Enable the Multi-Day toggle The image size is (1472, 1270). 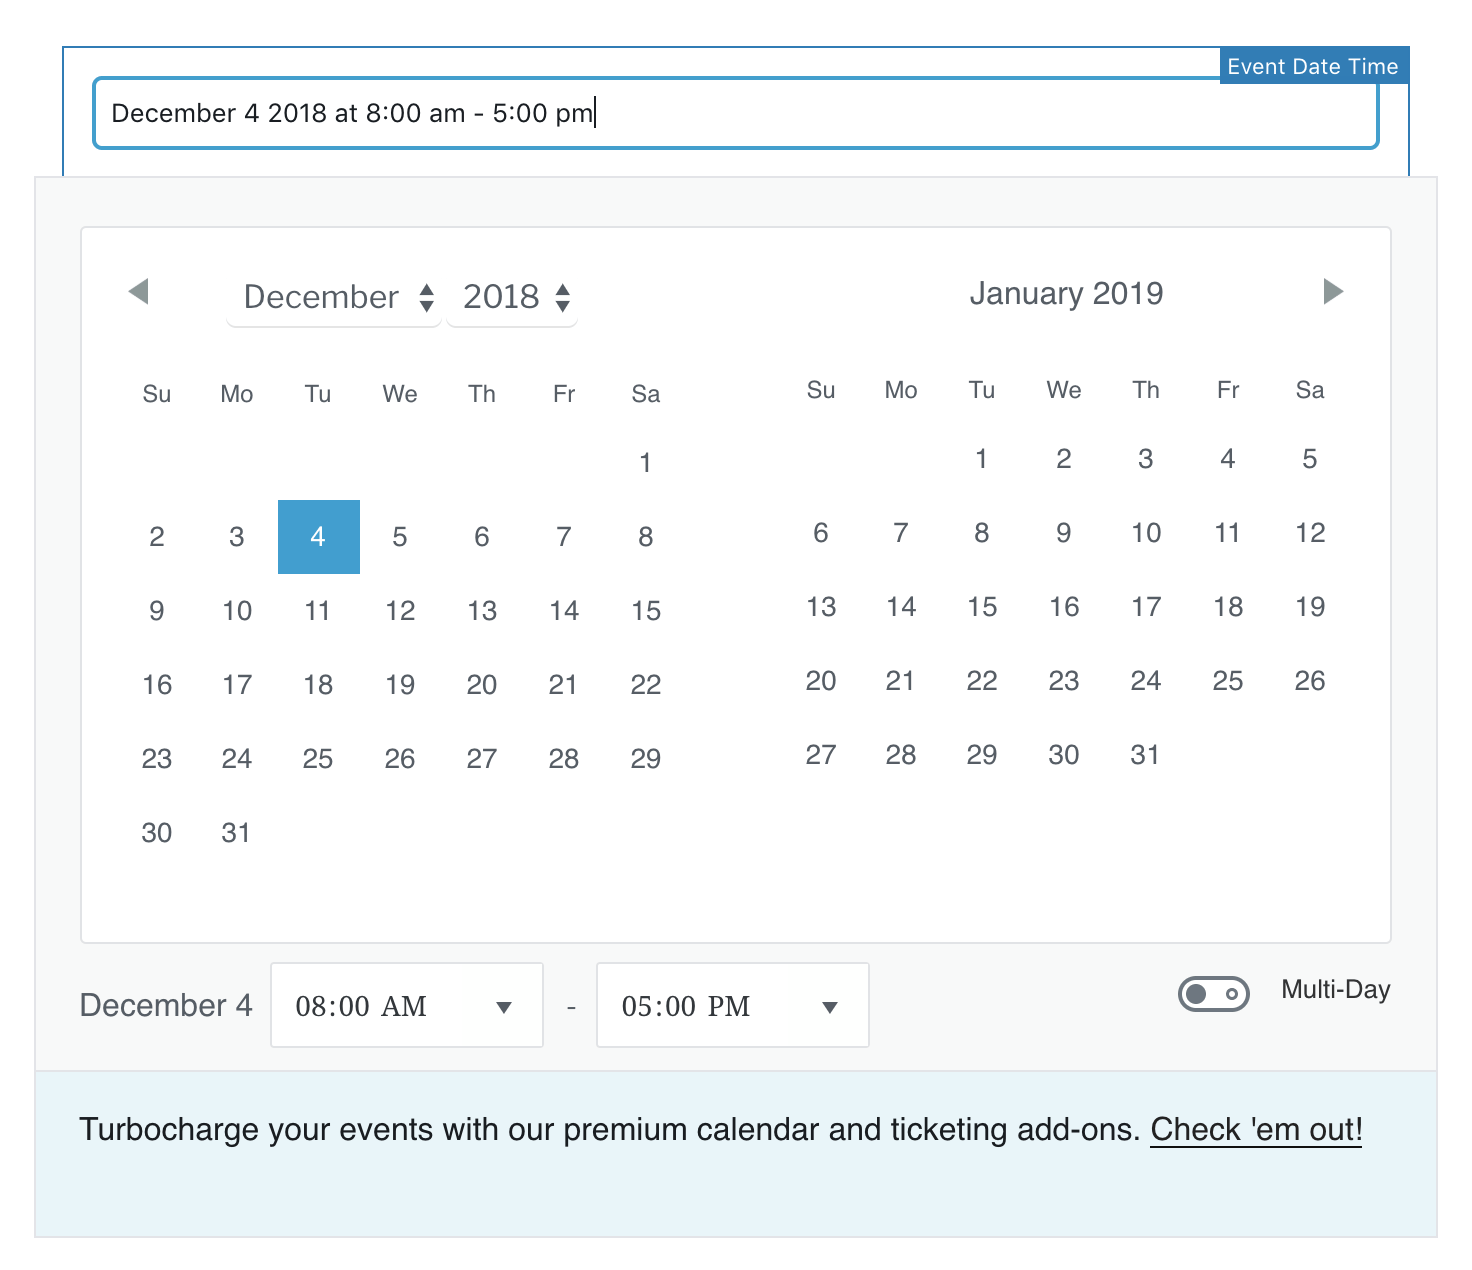1214,994
